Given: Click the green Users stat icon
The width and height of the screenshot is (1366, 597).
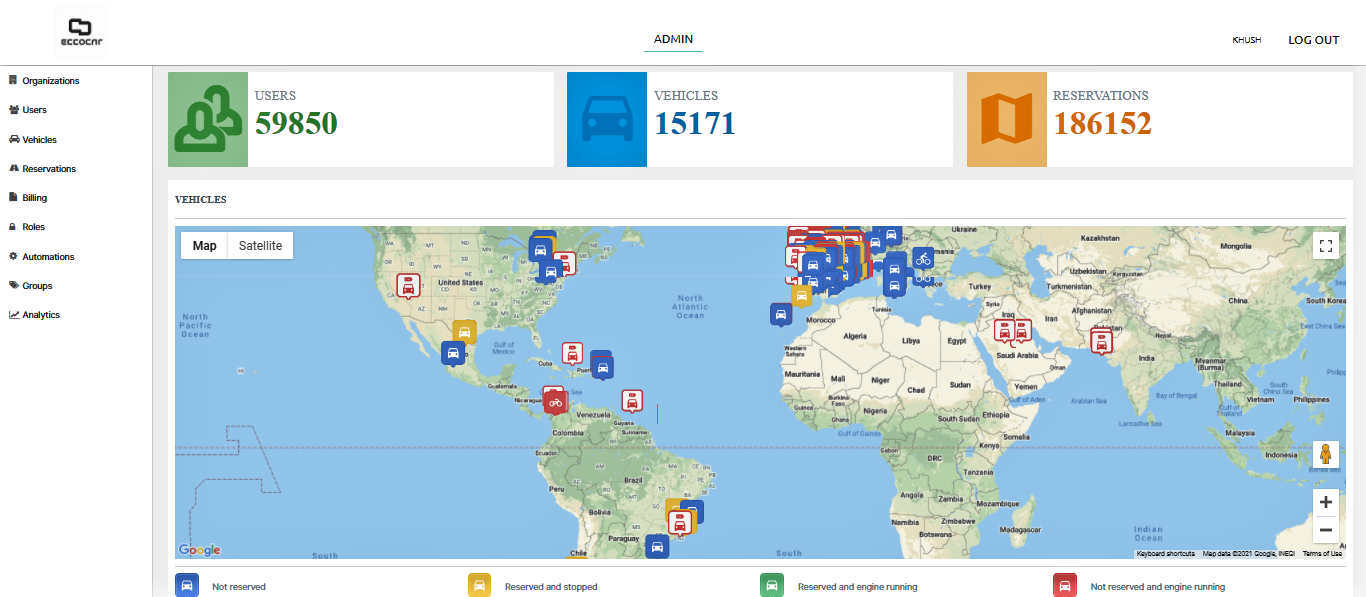Looking at the screenshot, I should tap(208, 119).
